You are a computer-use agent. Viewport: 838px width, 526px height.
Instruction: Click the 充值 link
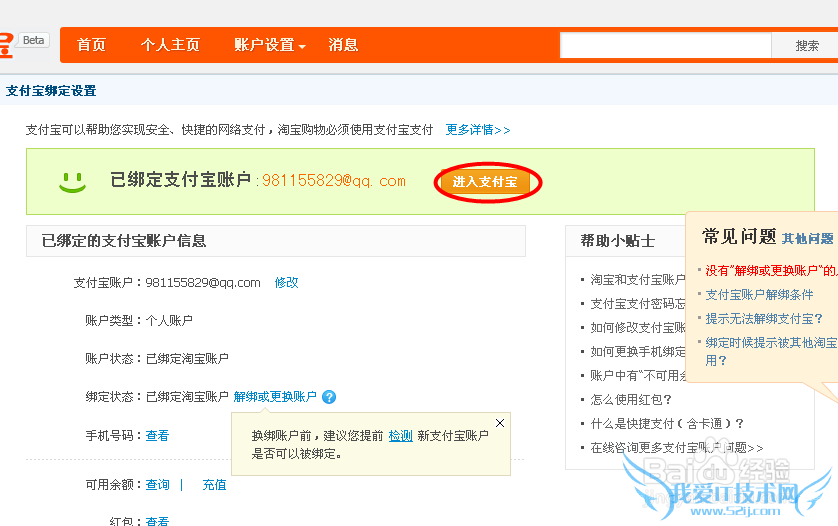[214, 485]
